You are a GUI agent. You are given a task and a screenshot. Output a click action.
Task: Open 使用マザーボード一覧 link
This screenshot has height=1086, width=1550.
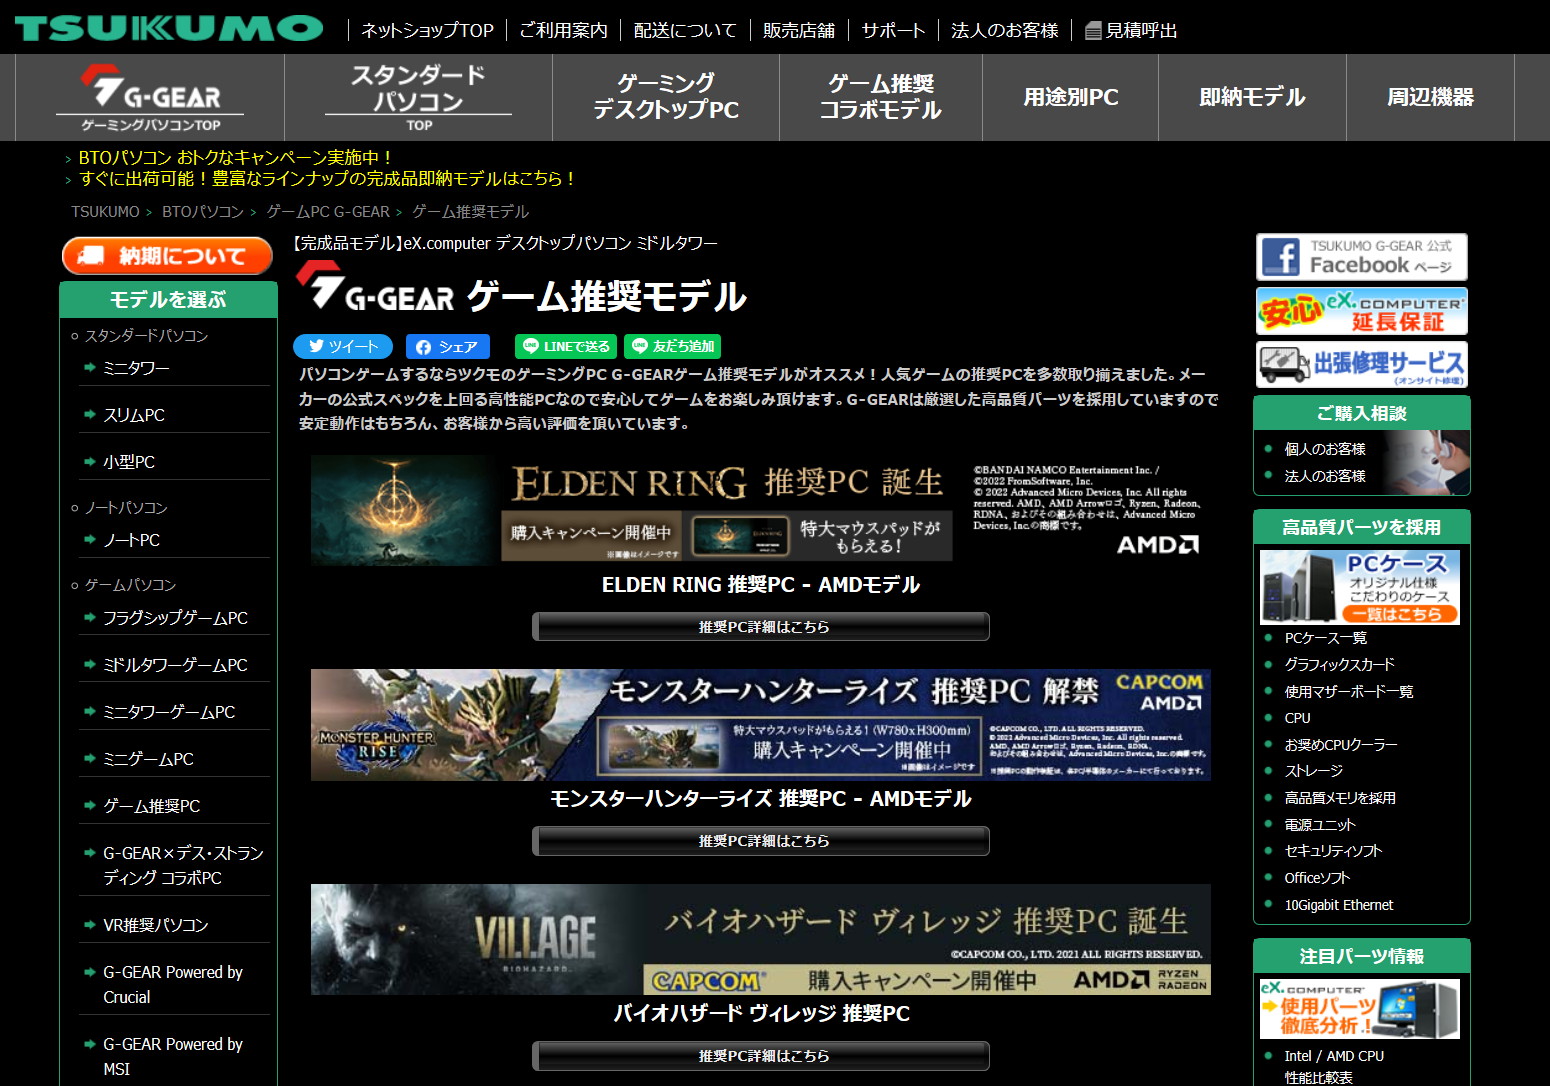pyautogui.click(x=1348, y=691)
